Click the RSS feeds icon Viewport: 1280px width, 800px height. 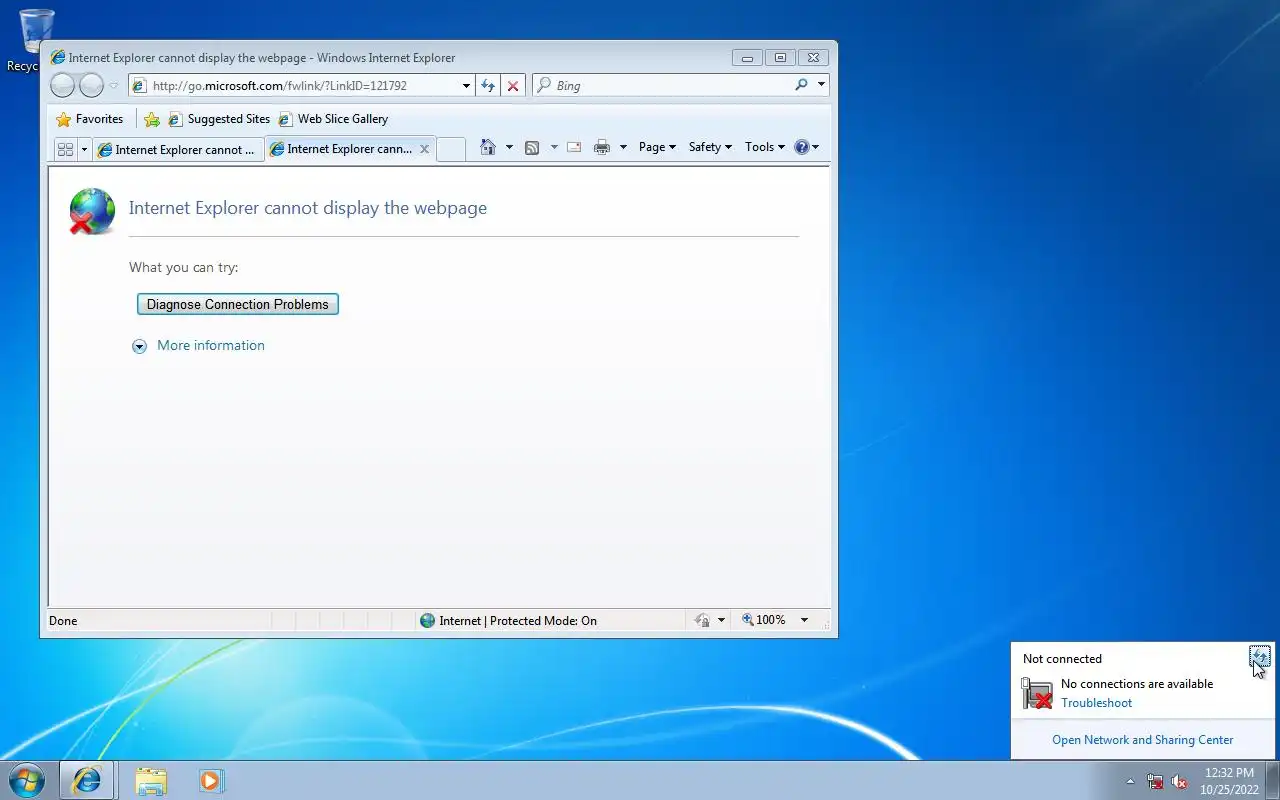pos(532,147)
